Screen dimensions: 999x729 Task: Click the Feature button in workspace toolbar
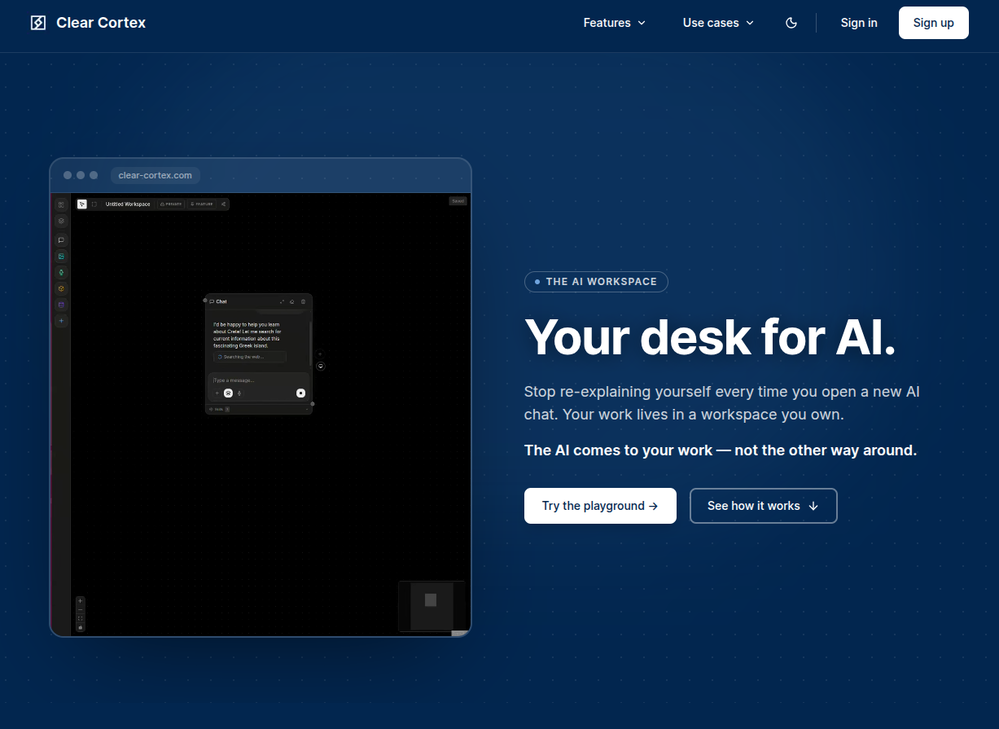[201, 204]
